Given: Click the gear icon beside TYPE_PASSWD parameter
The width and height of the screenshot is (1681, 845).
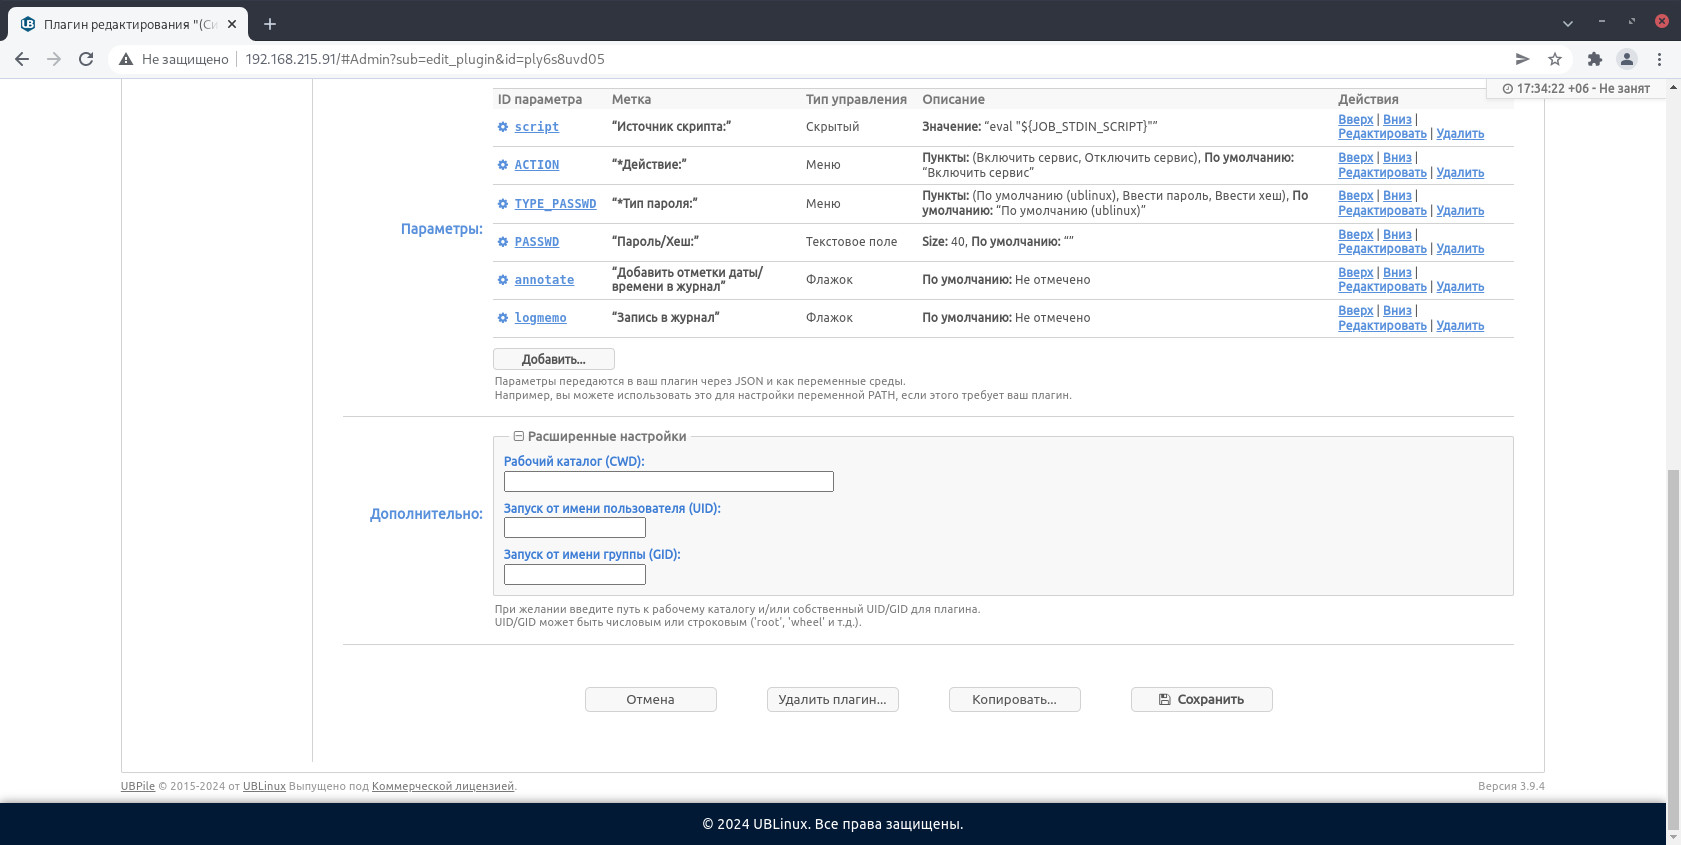Looking at the screenshot, I should pos(503,204).
